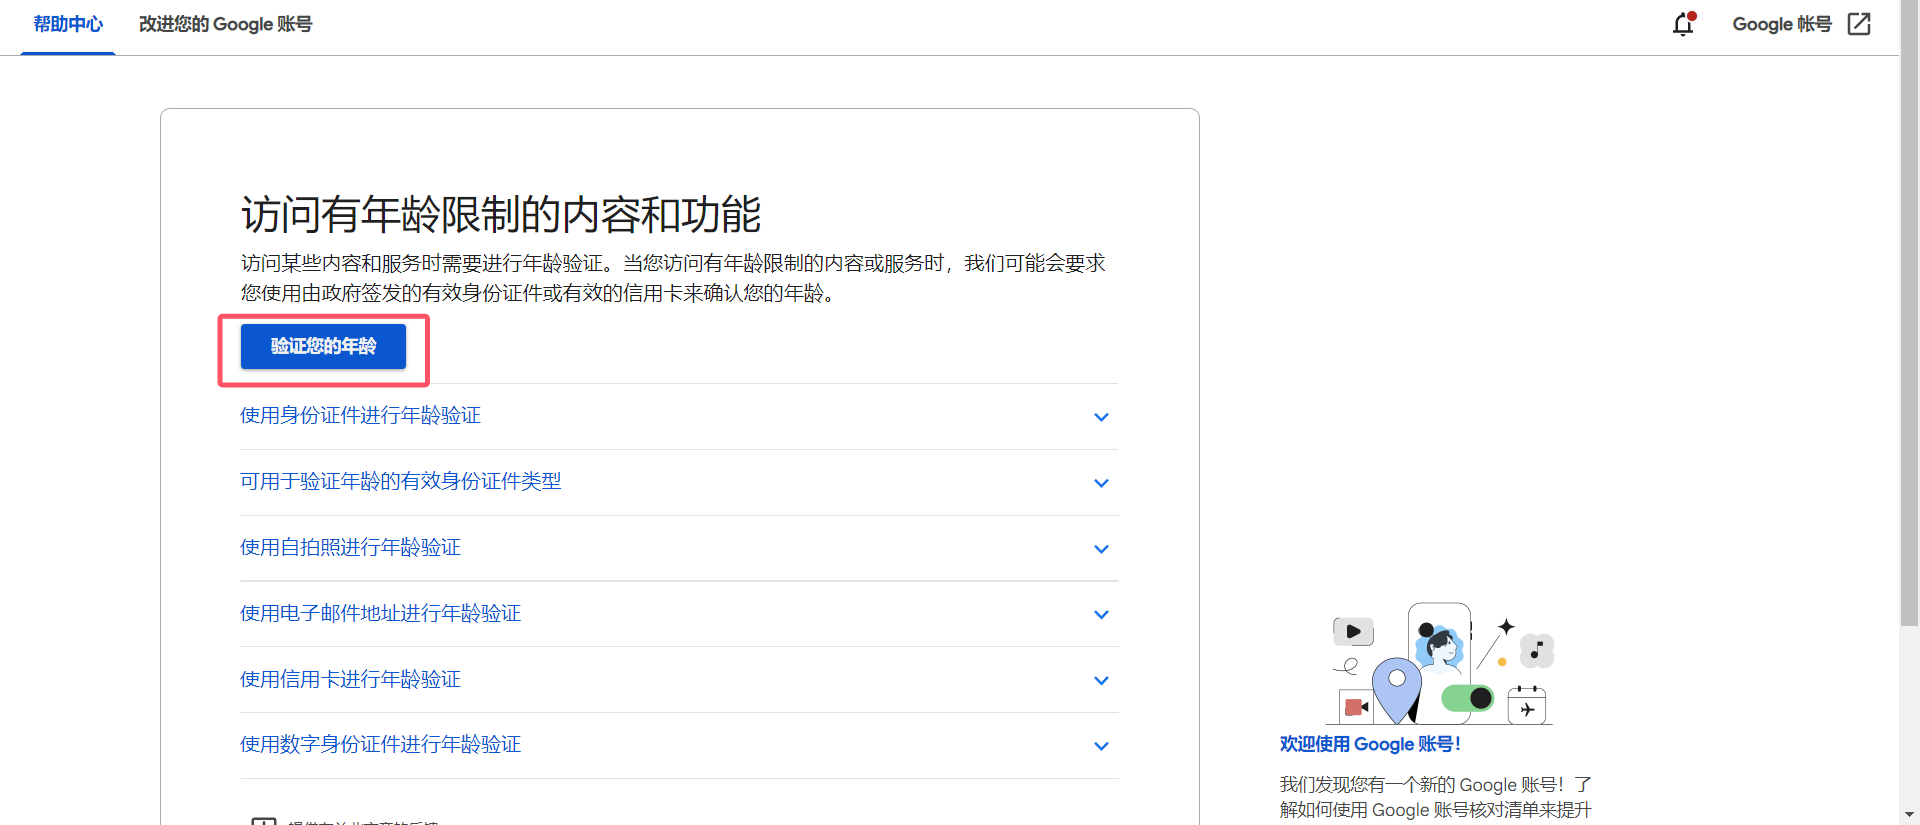Switch to the 帮助中心 tab

68,24
